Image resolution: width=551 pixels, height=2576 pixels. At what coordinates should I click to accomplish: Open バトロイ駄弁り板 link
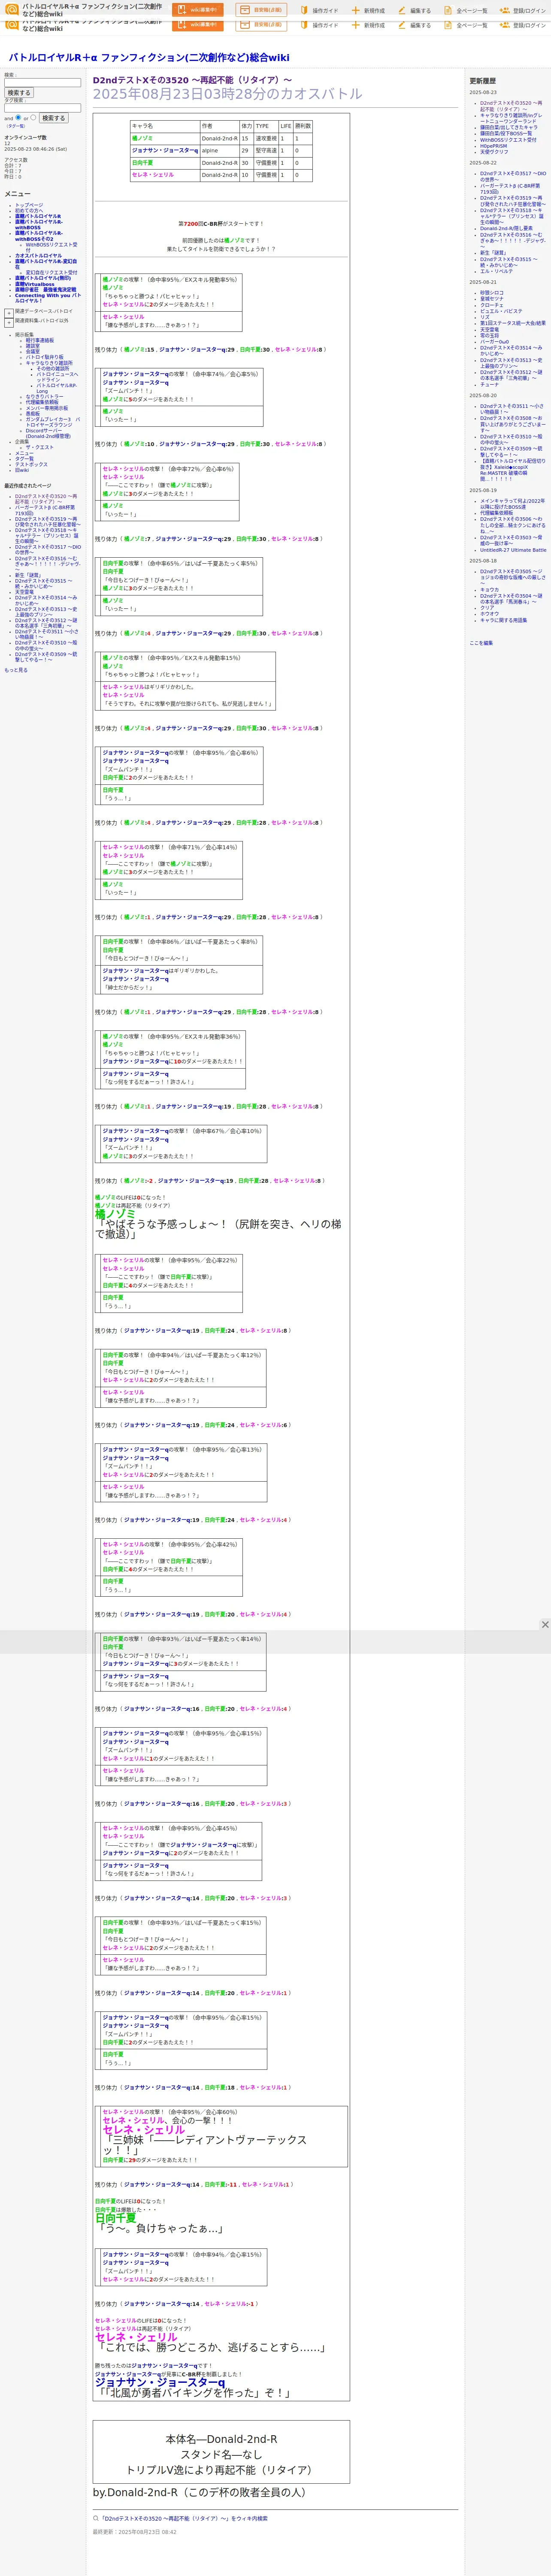[x=44, y=357]
